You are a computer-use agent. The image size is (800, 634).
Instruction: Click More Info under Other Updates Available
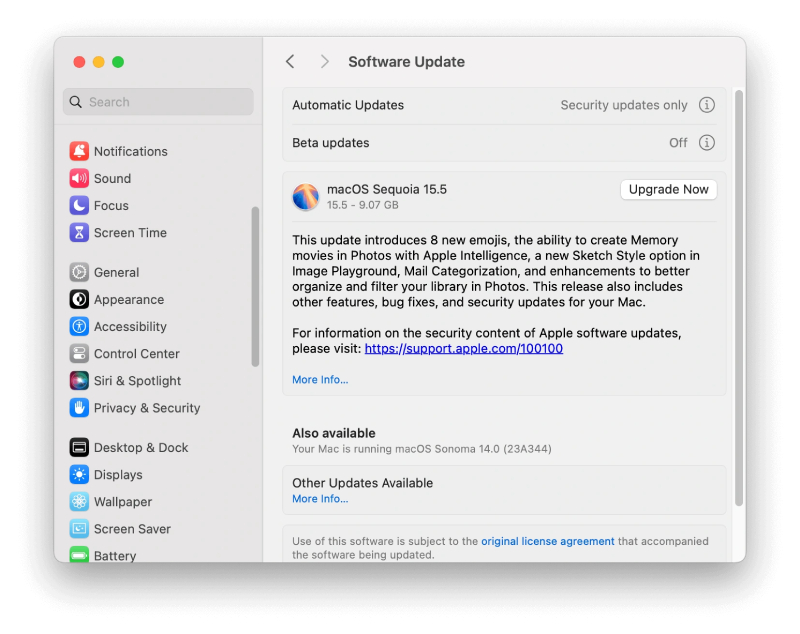click(320, 498)
